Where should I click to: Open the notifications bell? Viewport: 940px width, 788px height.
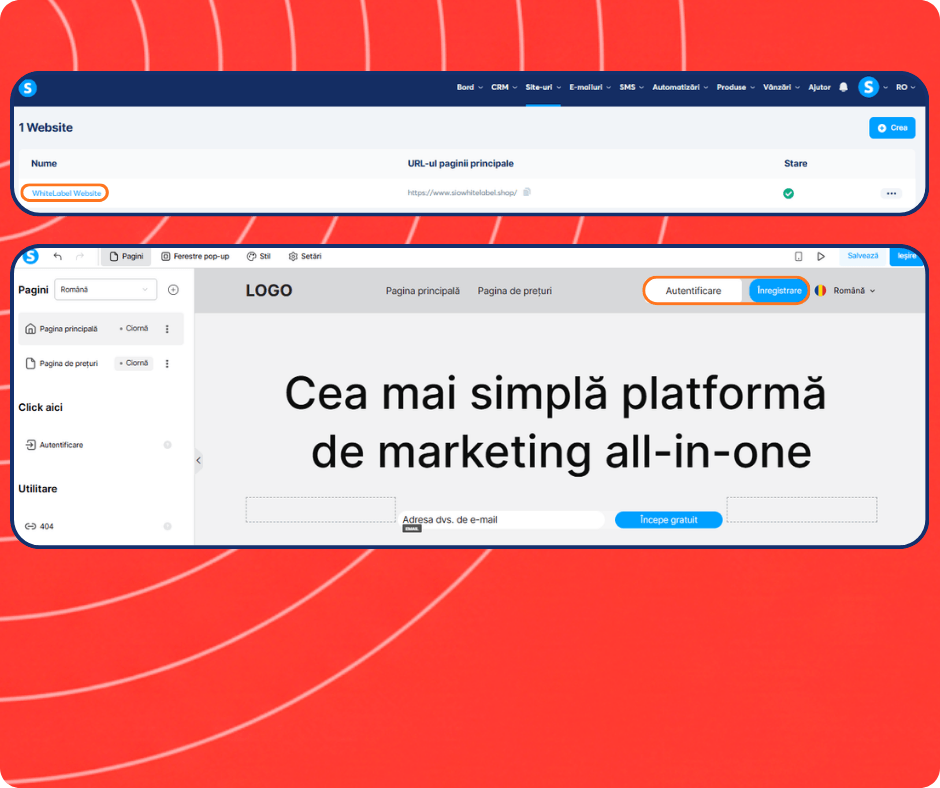coord(843,88)
